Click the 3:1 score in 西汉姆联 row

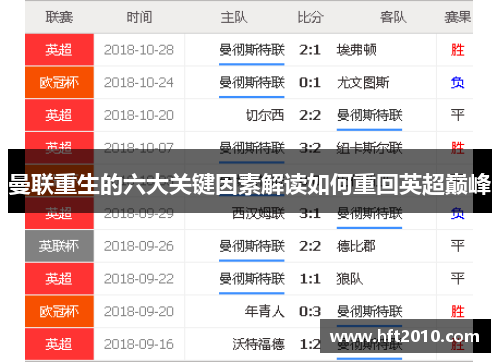[310, 213]
